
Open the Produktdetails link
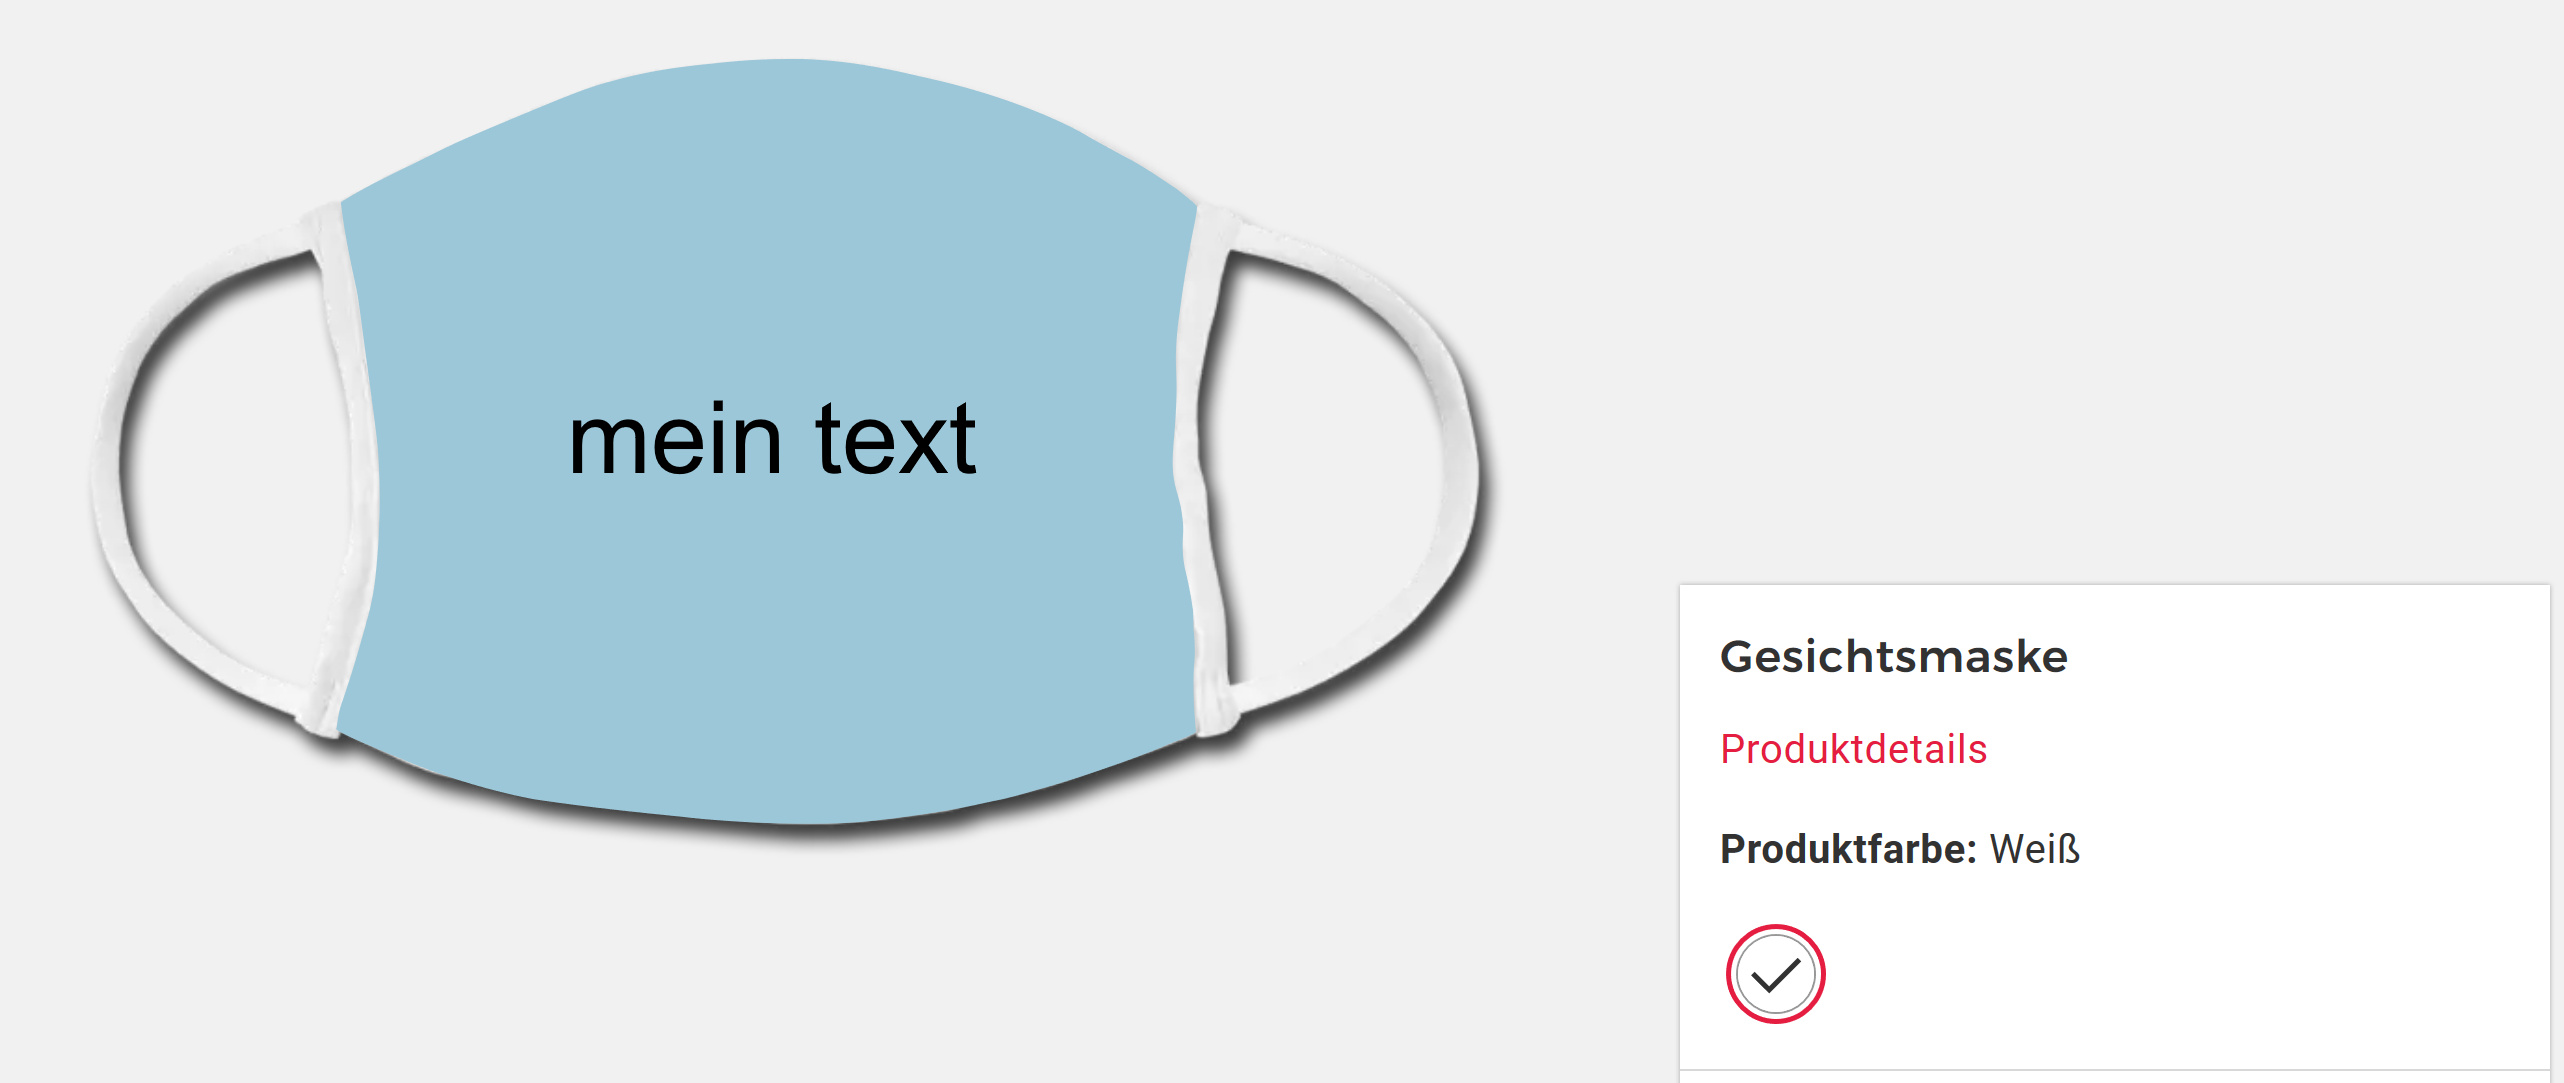pyautogui.click(x=1853, y=749)
